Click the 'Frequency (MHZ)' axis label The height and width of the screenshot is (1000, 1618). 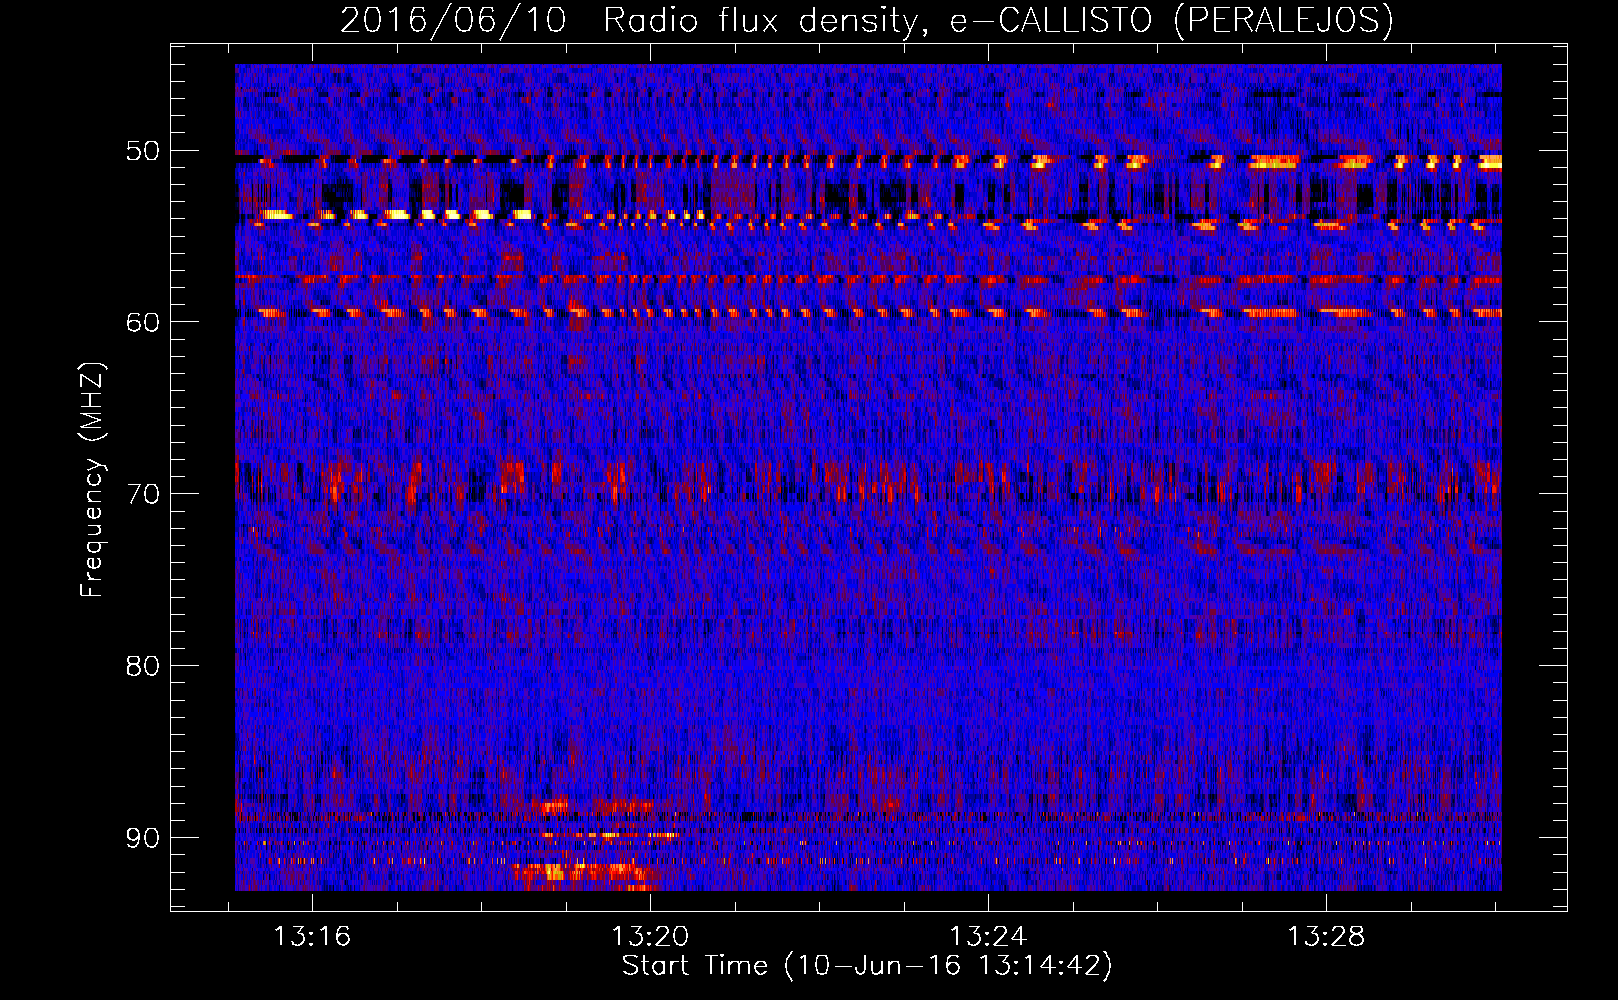click(x=92, y=480)
